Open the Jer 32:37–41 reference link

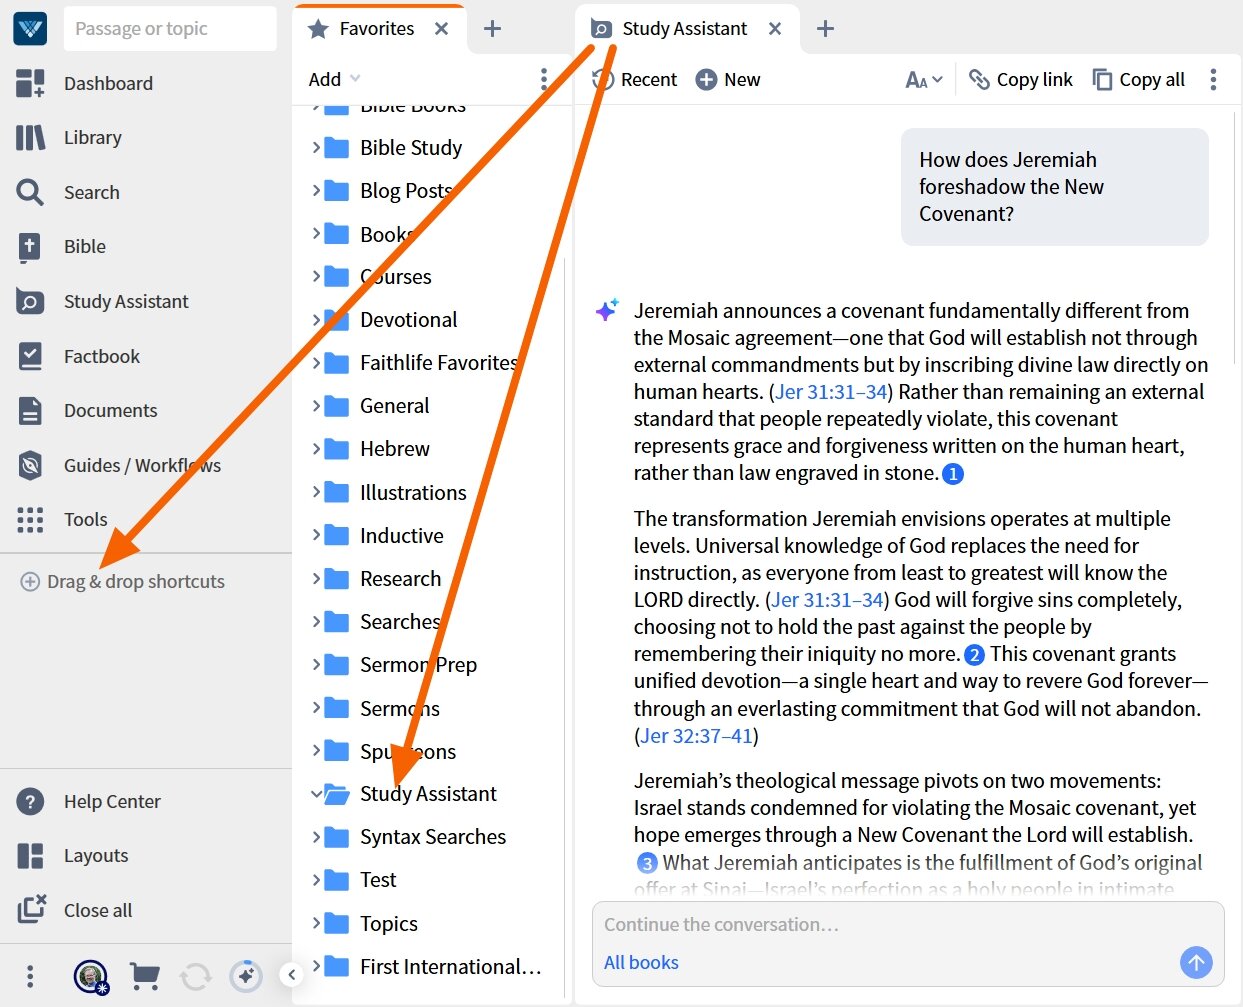[696, 736]
